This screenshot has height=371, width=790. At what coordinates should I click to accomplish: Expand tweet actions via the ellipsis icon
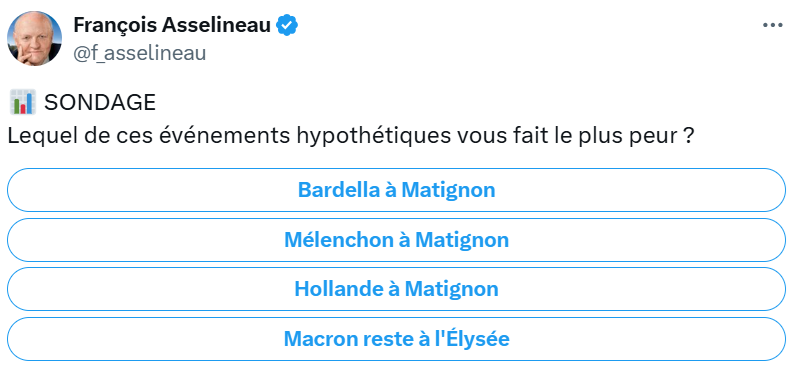773,25
